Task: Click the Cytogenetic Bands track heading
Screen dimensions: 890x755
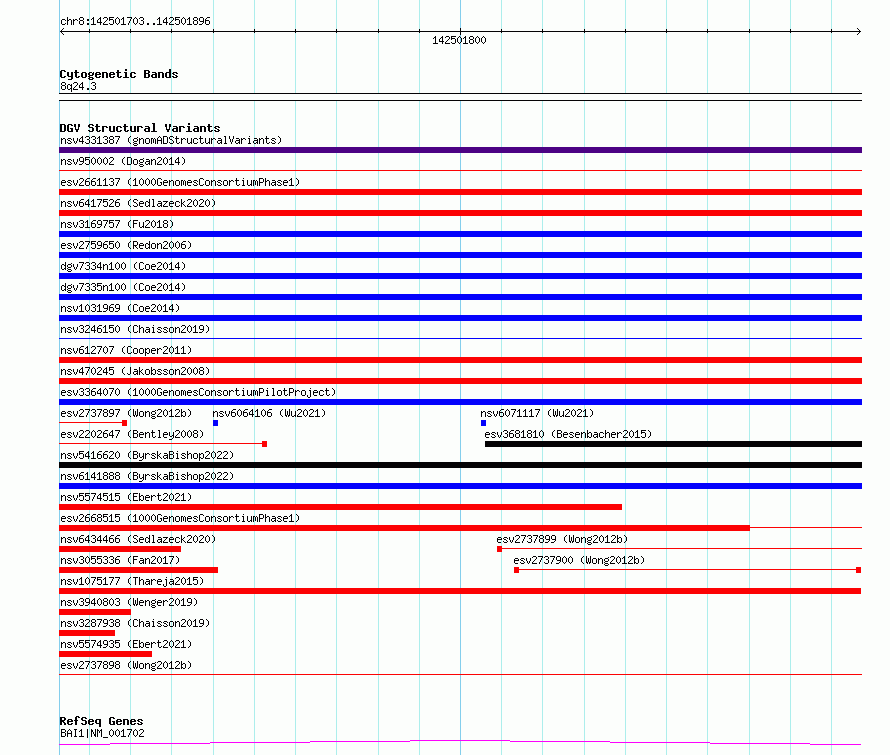Action: (x=119, y=74)
